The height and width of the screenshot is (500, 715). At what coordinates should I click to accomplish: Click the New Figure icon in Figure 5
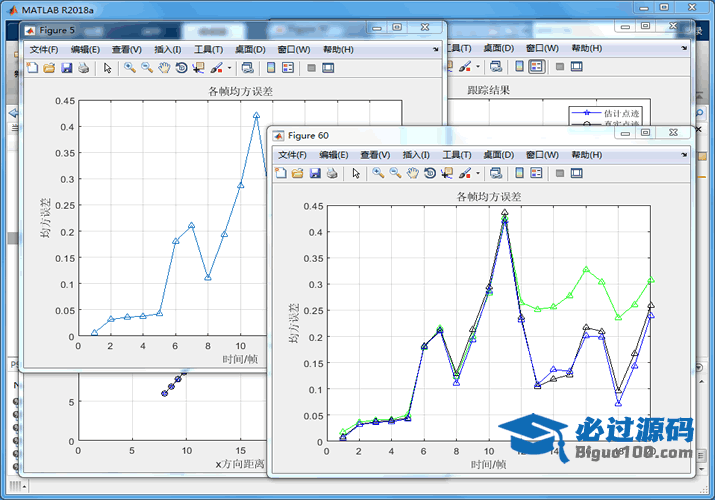(32, 67)
